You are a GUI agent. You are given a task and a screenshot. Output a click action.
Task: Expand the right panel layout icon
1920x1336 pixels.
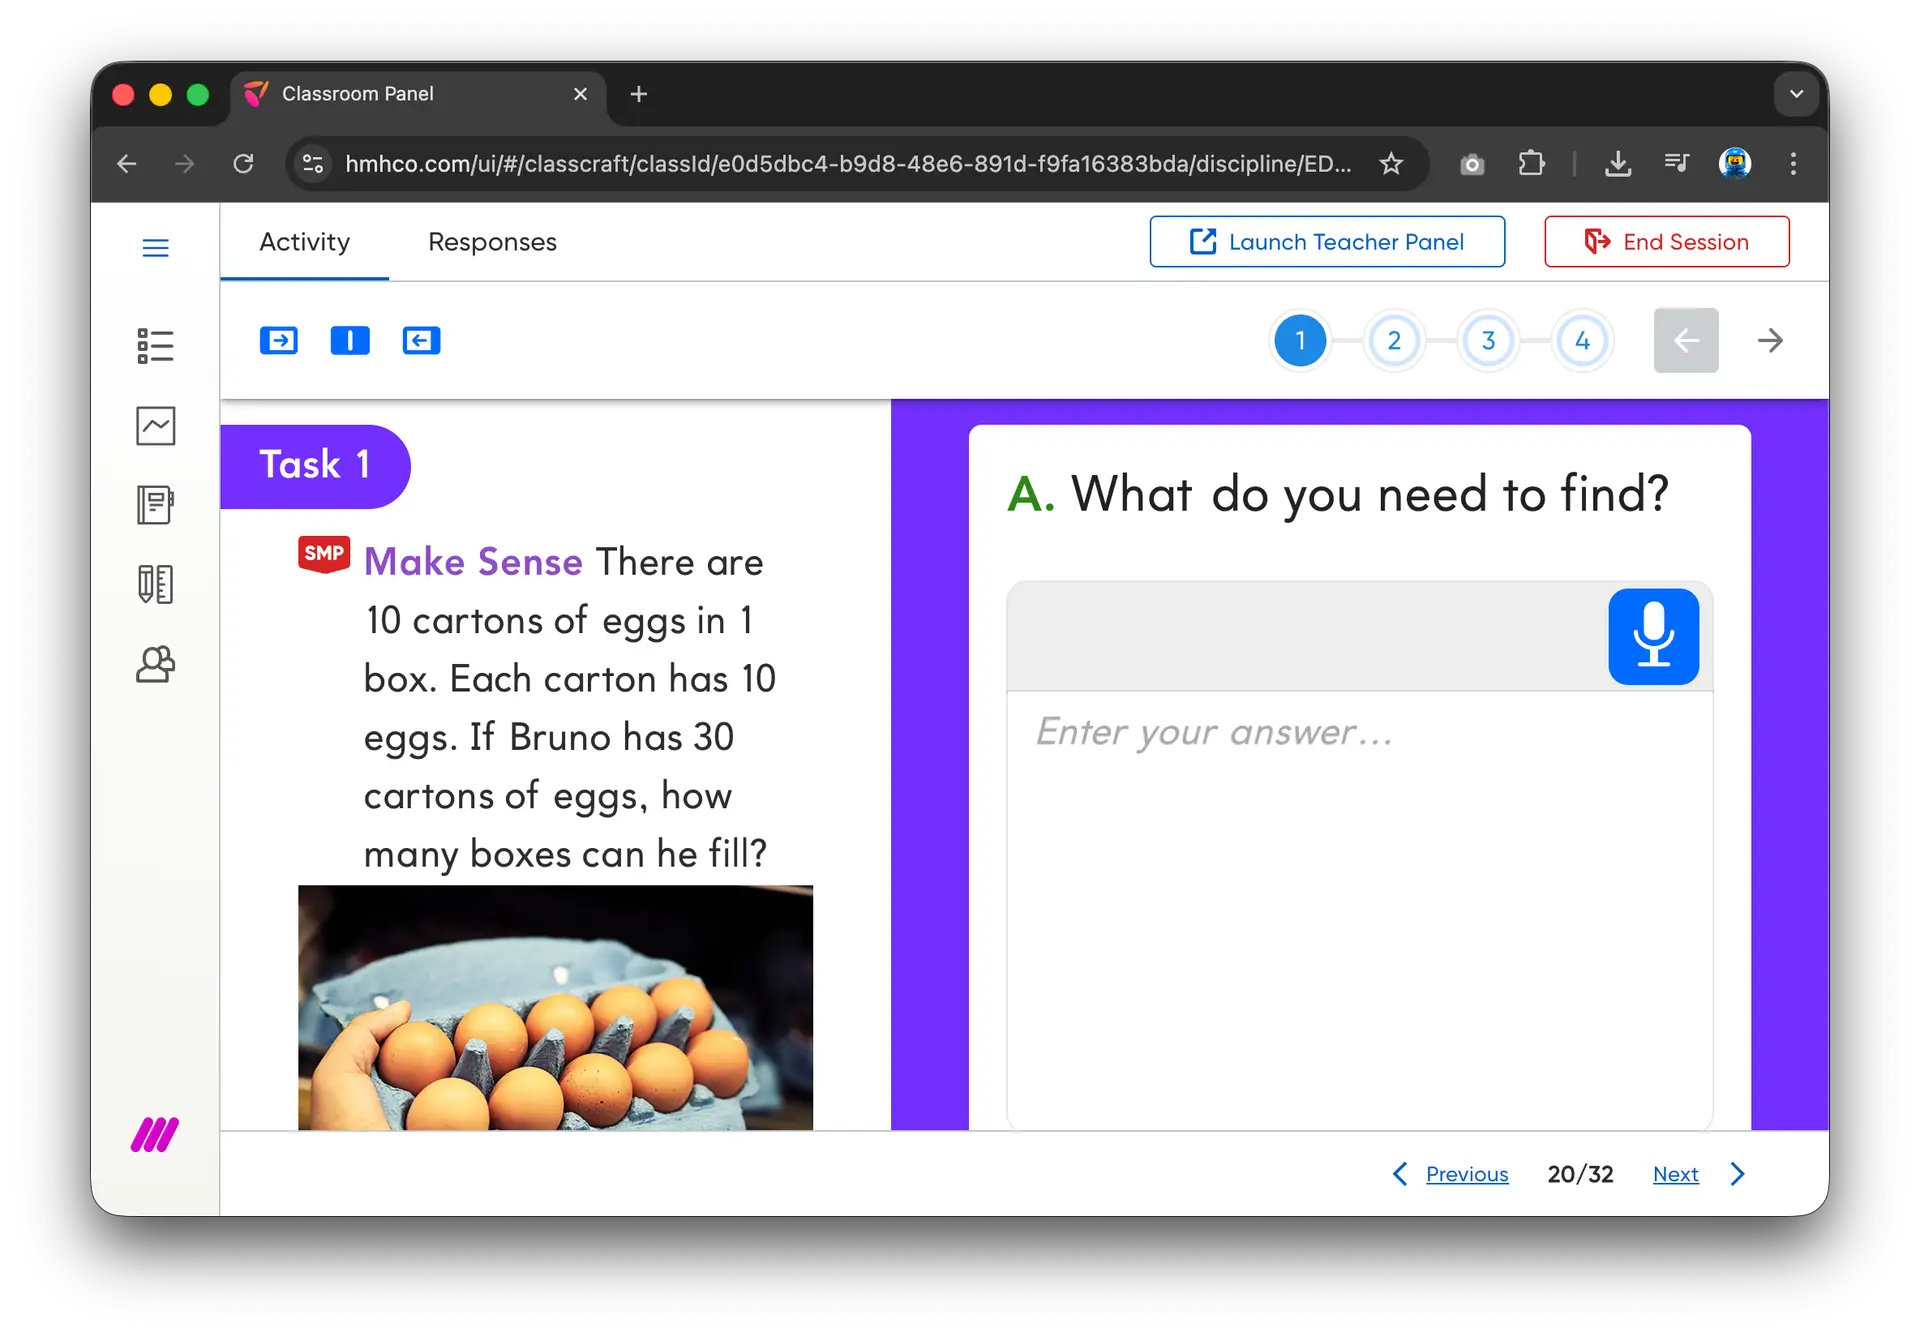coord(421,341)
